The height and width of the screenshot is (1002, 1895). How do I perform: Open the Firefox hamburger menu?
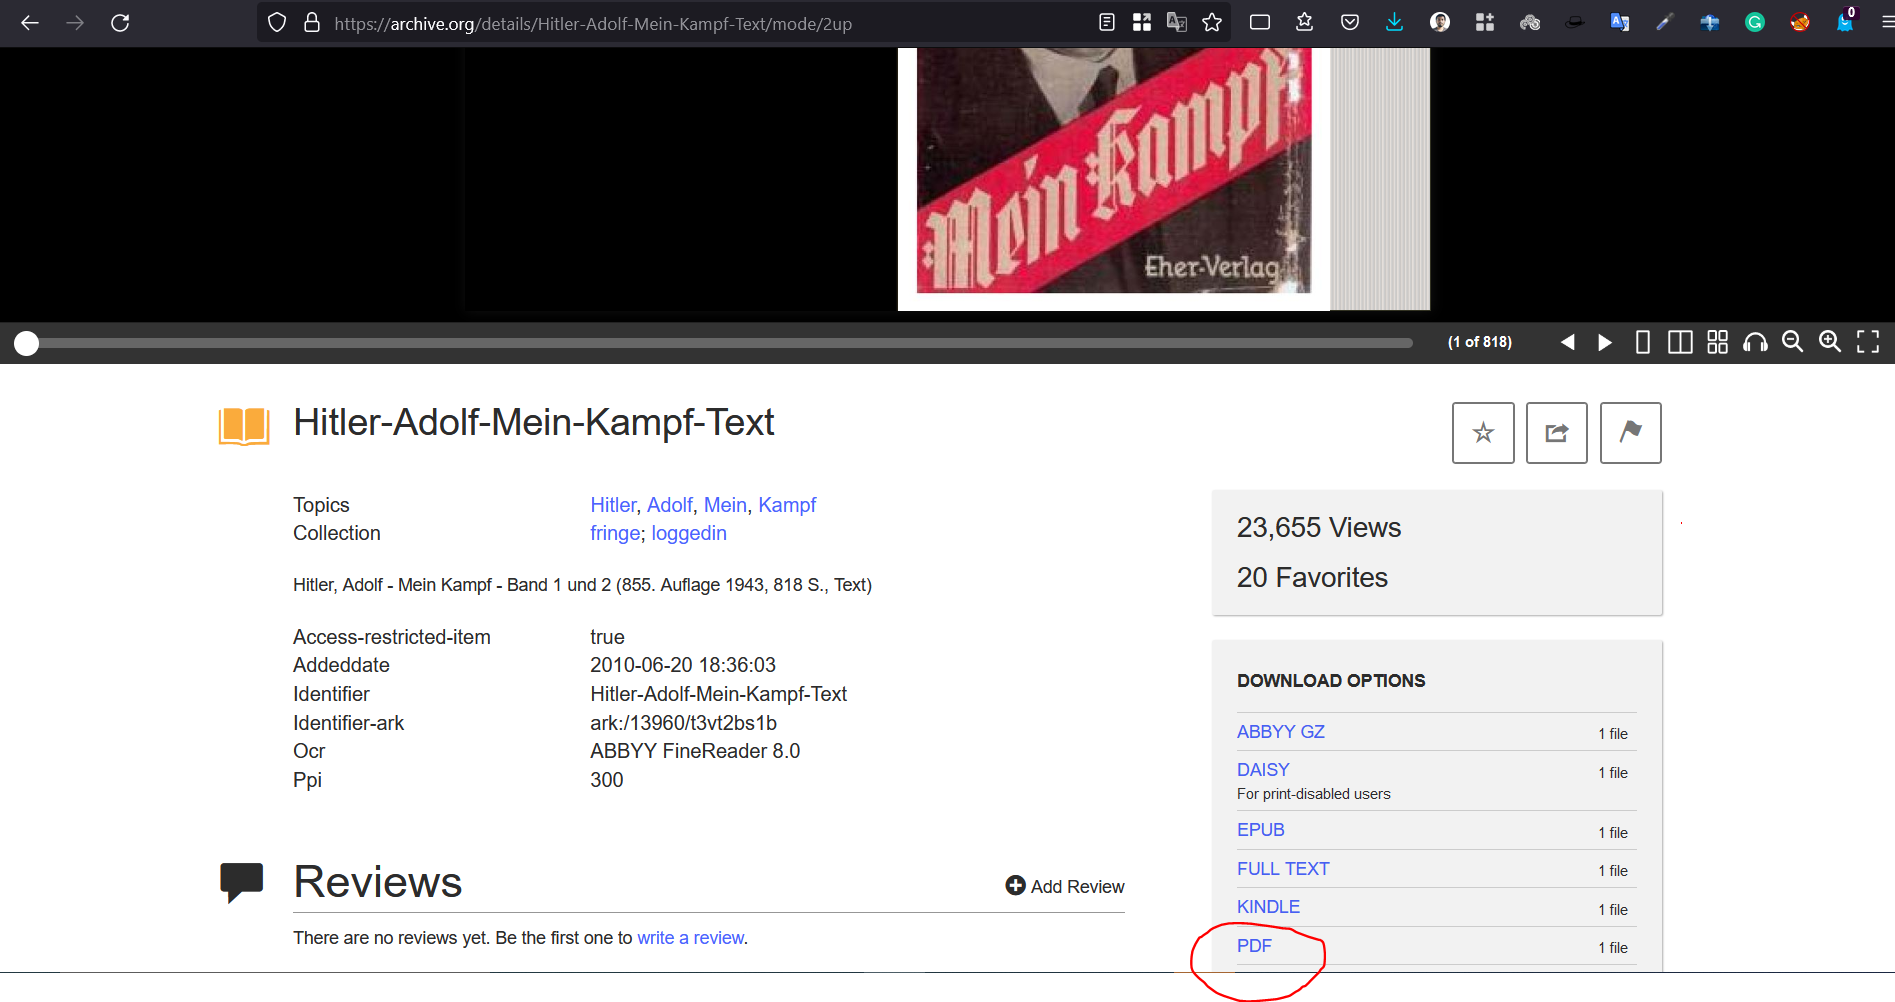1886,23
